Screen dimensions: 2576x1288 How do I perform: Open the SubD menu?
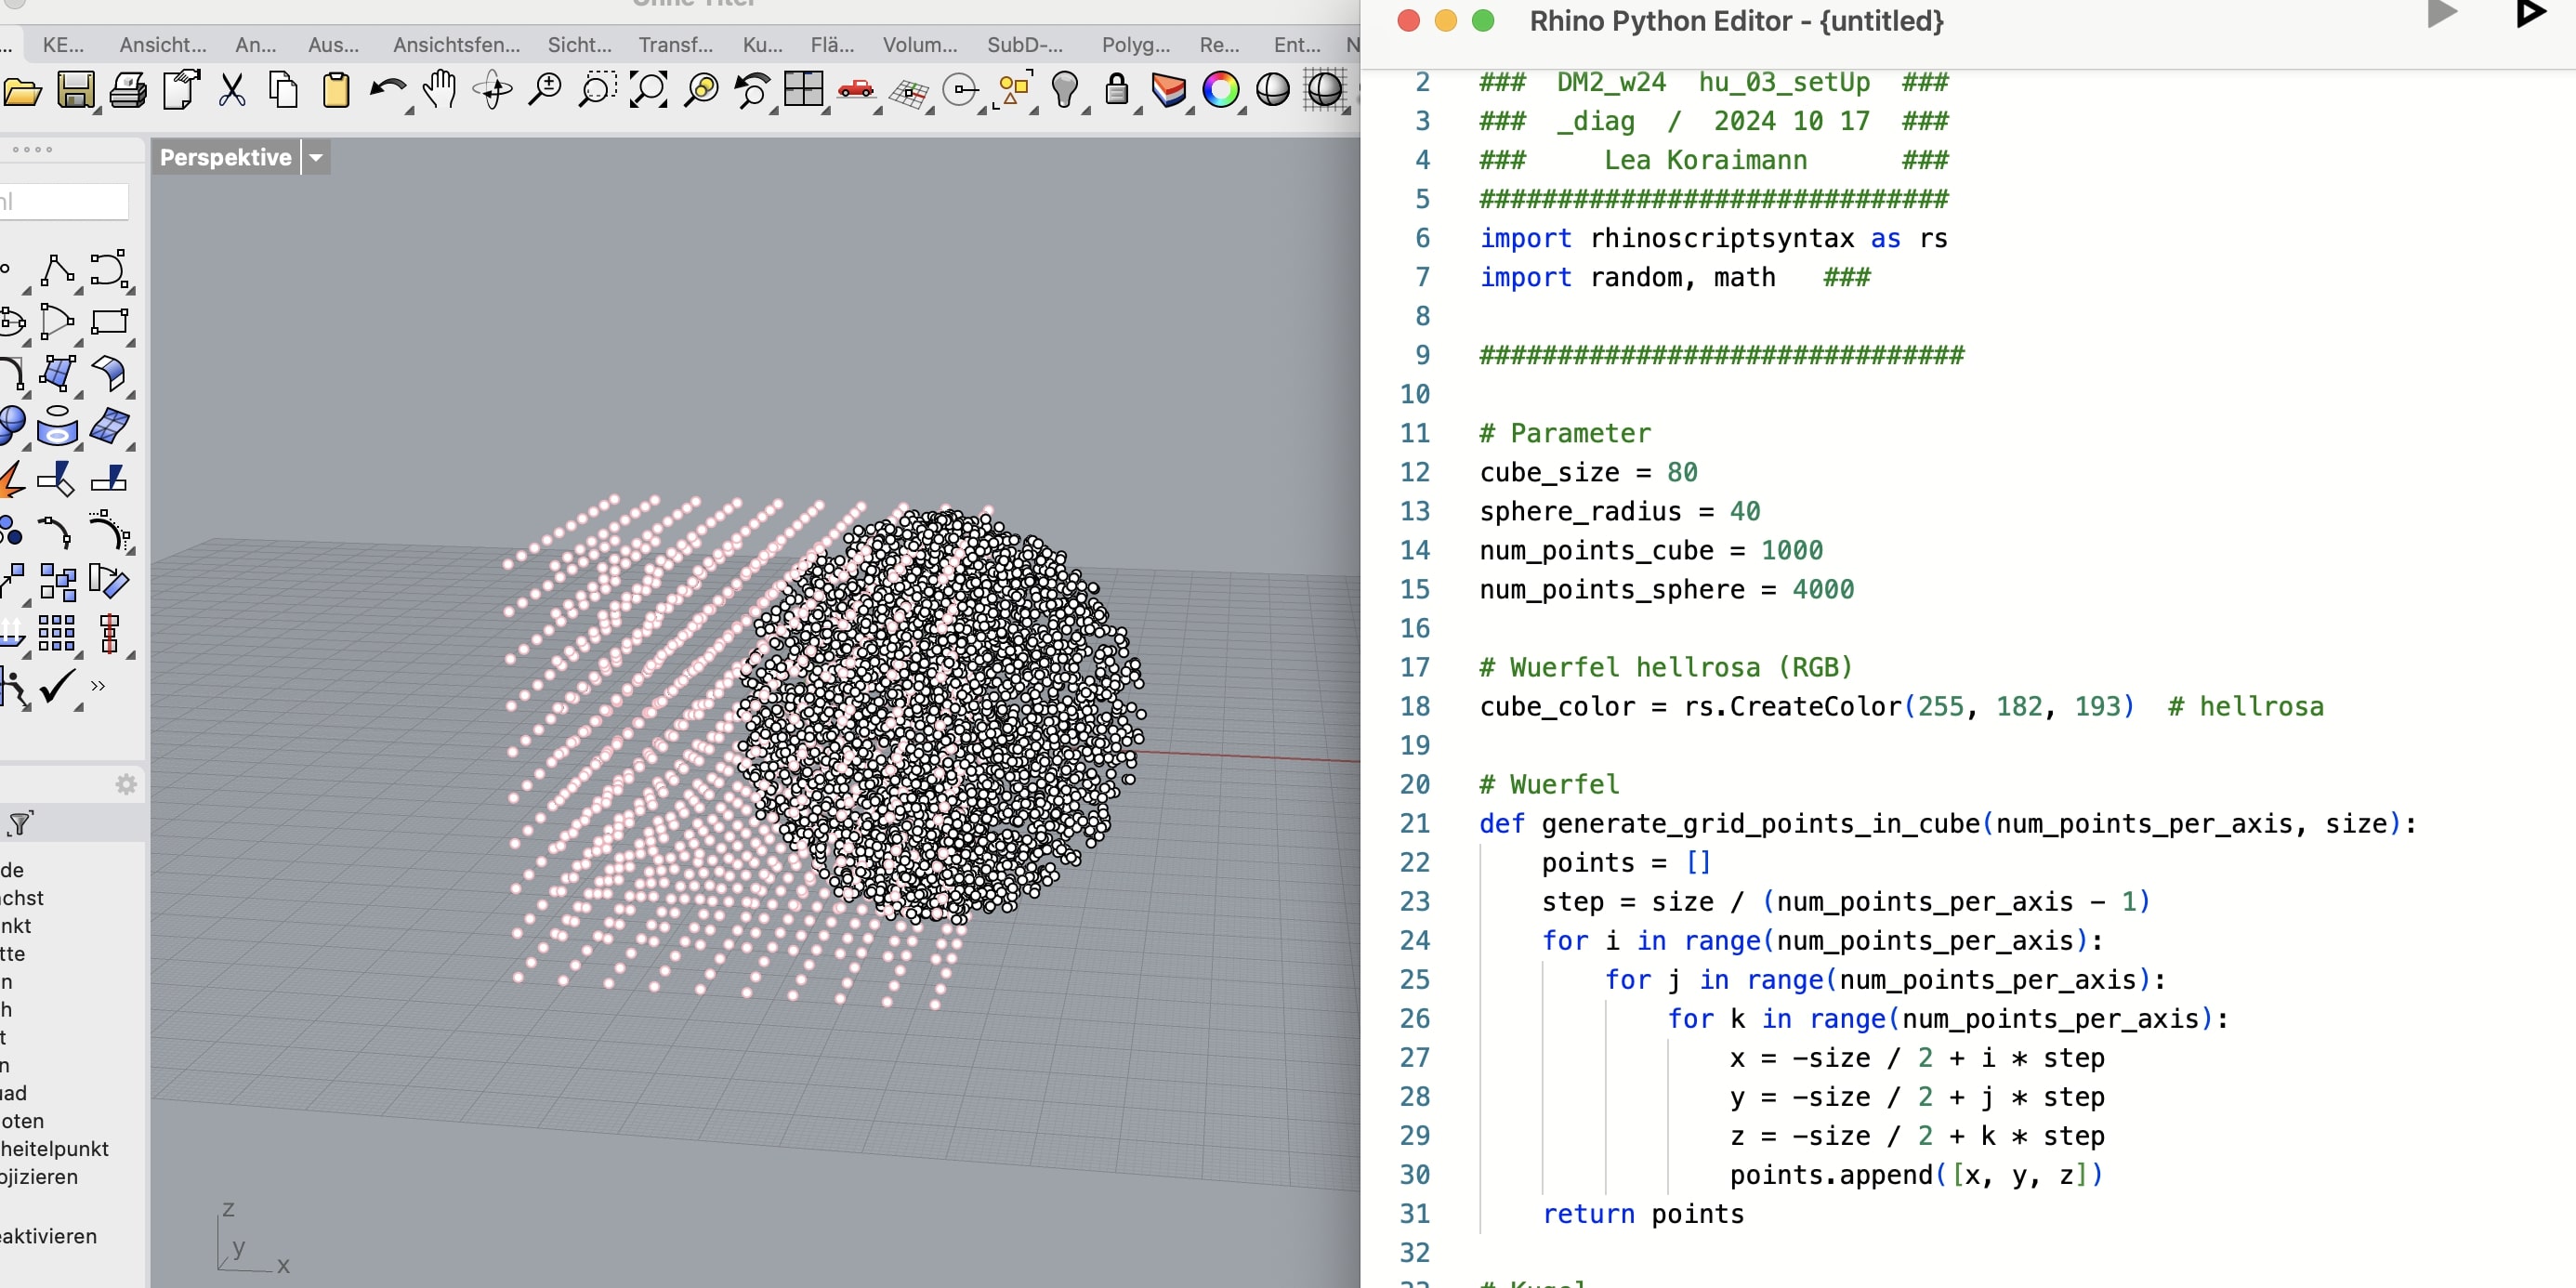[x=1022, y=44]
